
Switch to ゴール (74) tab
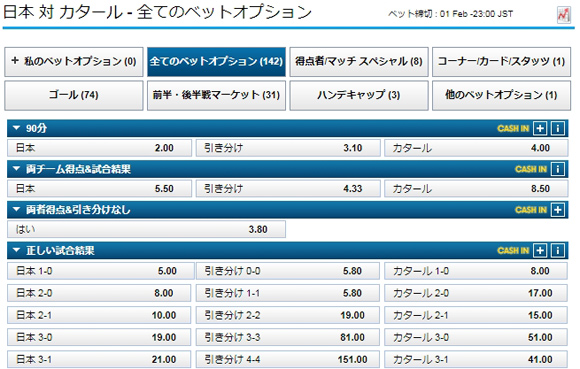(x=74, y=95)
